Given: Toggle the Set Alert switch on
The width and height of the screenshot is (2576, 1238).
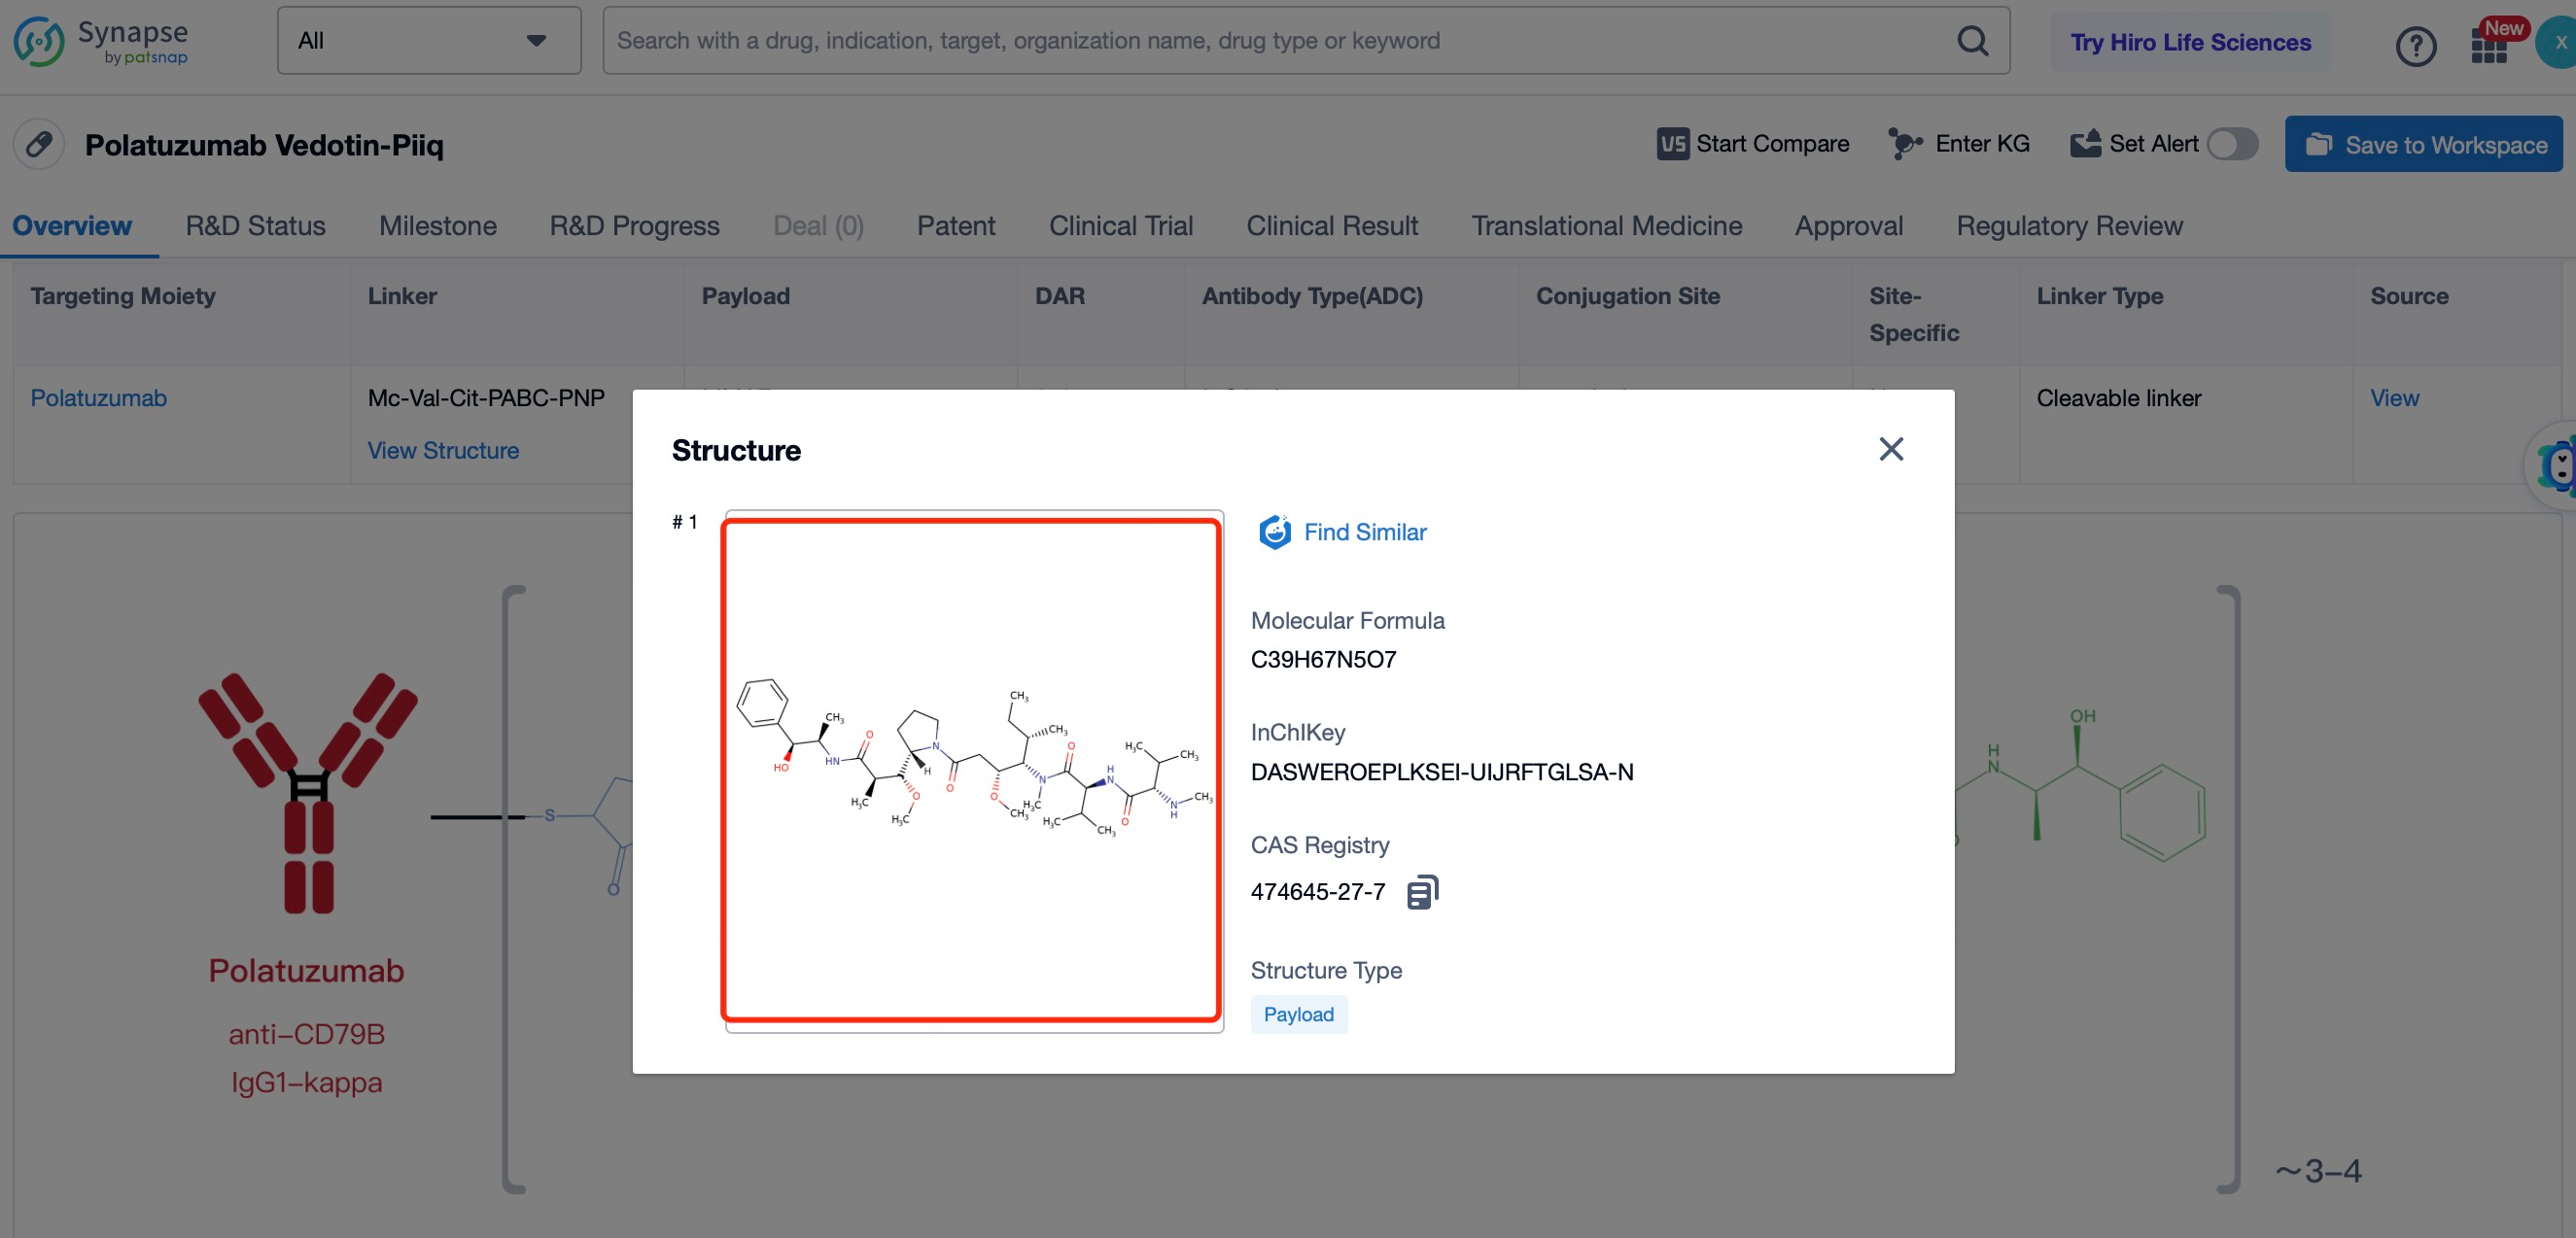Looking at the screenshot, I should [2238, 145].
